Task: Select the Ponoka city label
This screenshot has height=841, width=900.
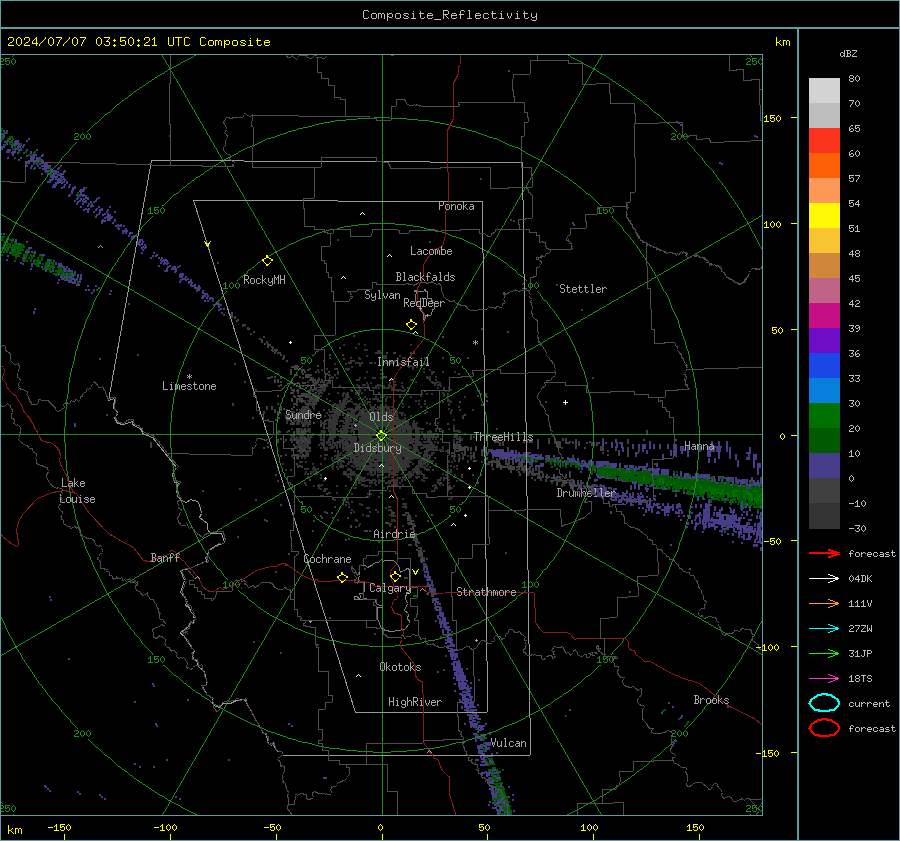Action: pyautogui.click(x=456, y=206)
